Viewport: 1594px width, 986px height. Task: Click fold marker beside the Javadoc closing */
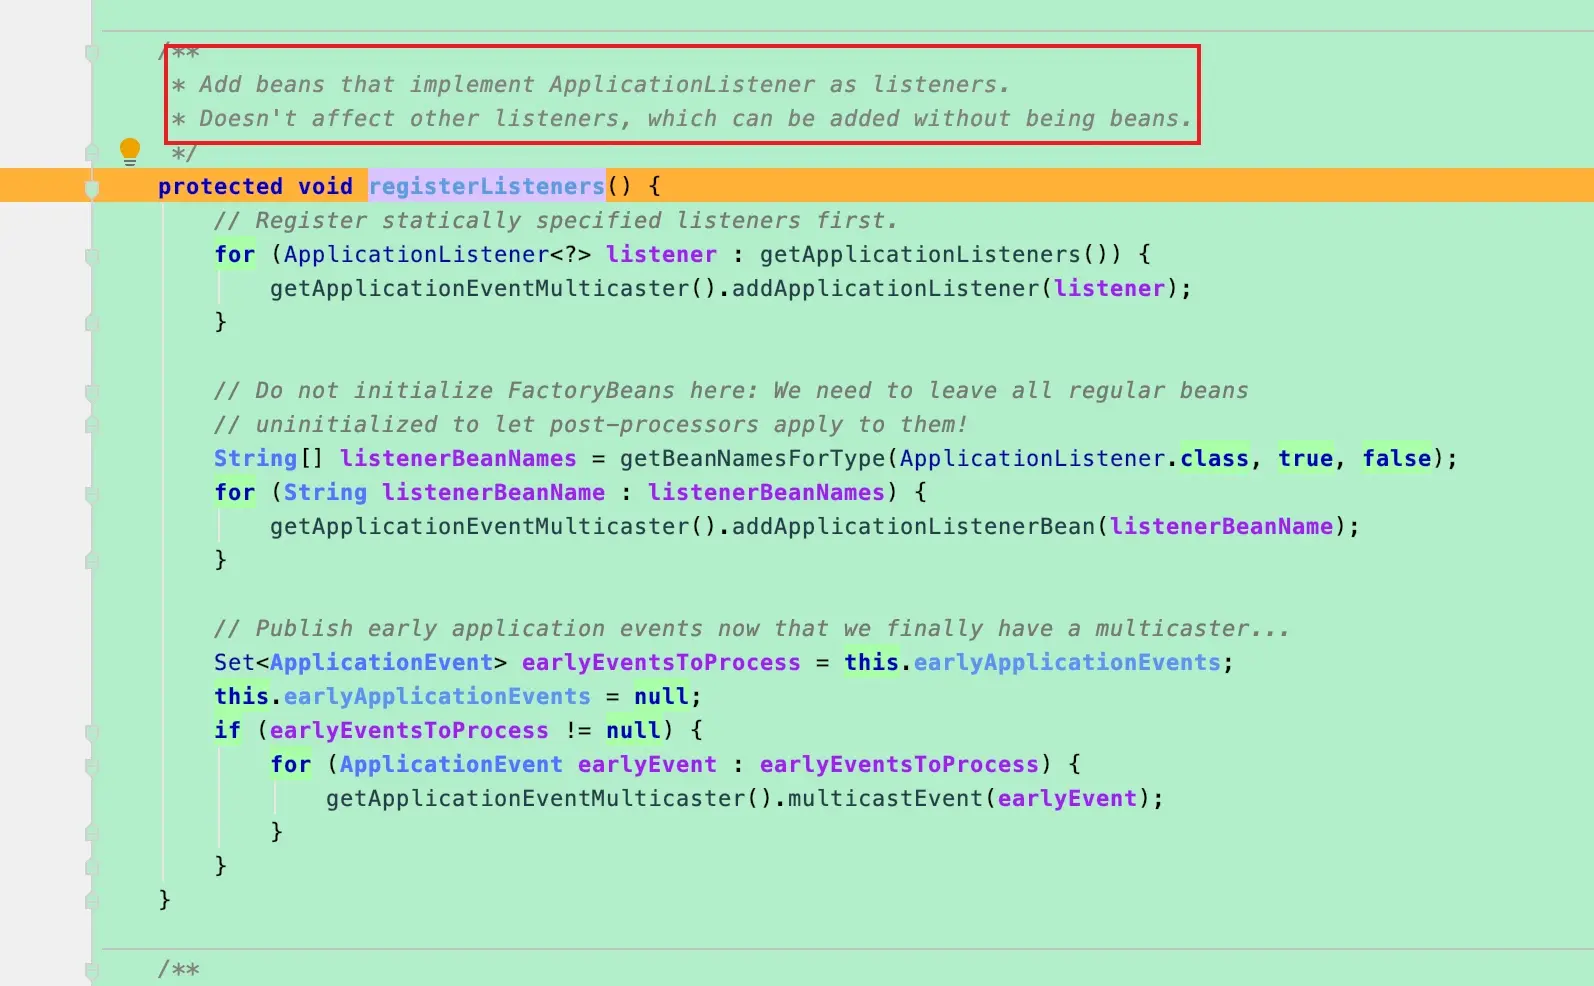coord(92,153)
